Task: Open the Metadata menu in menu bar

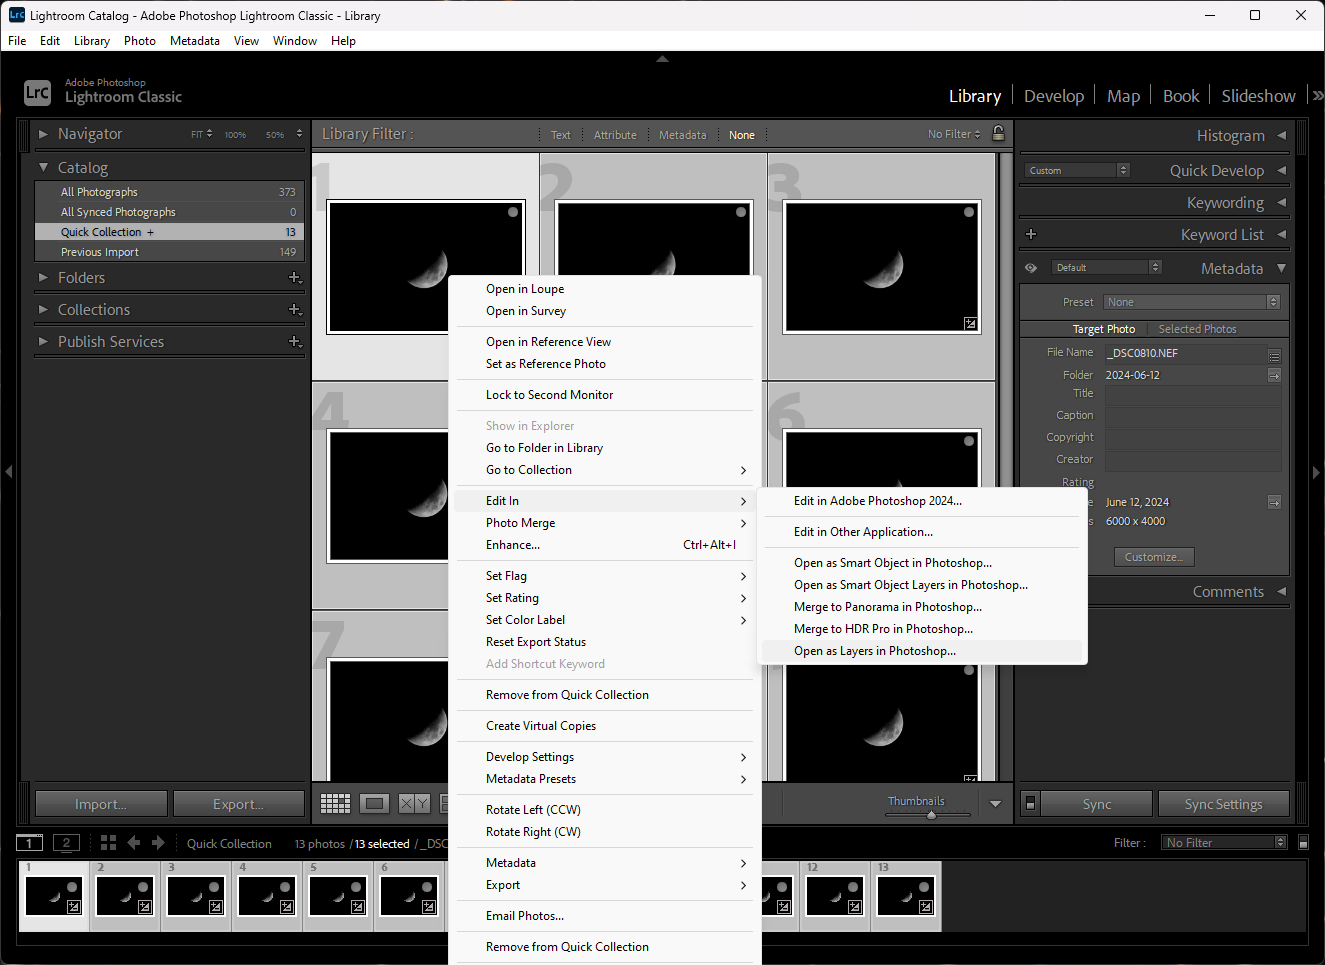Action: (194, 41)
